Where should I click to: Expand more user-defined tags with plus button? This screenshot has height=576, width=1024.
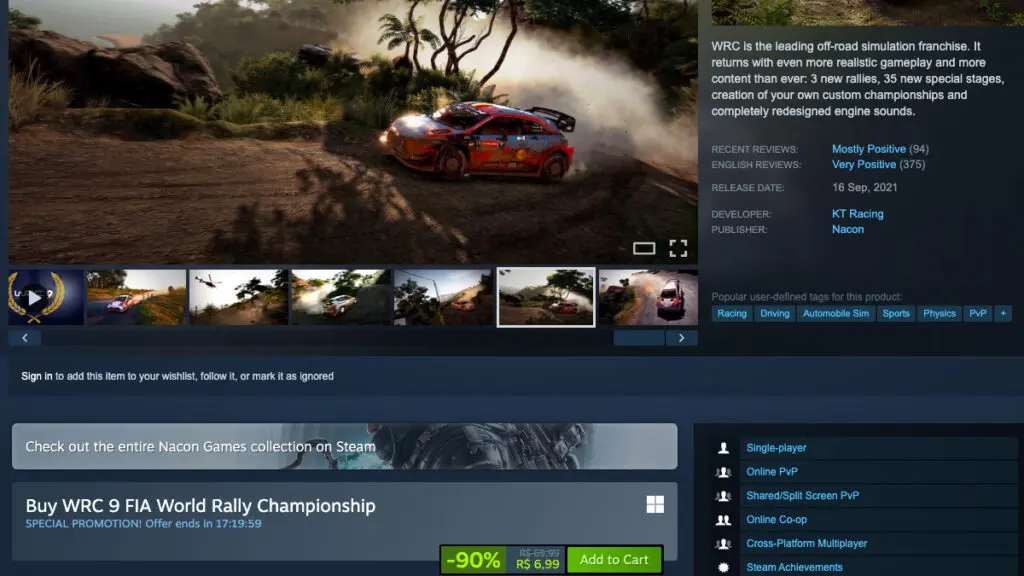1002,313
